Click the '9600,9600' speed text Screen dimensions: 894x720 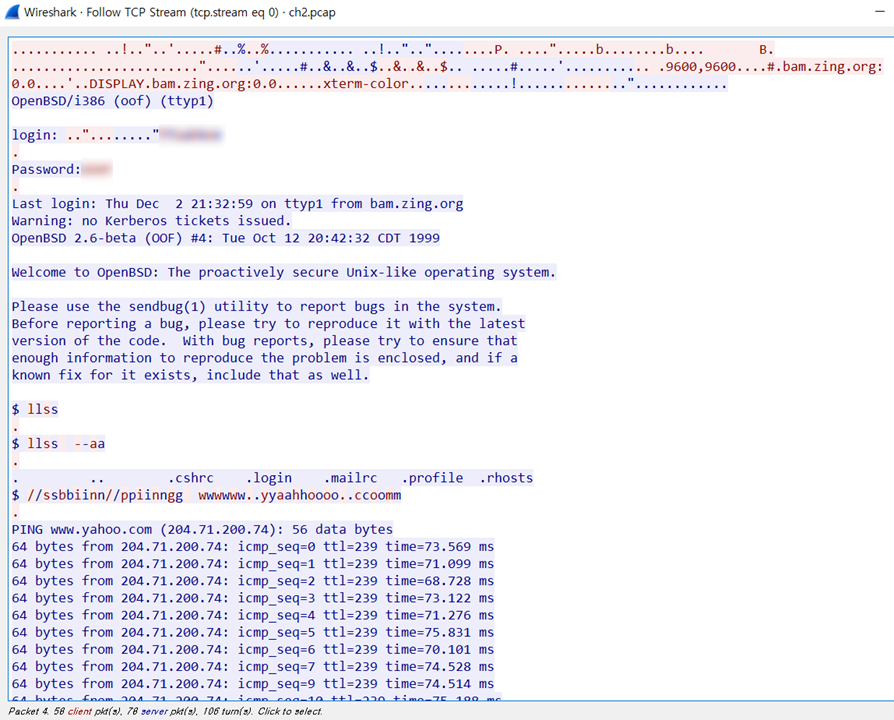(x=701, y=67)
